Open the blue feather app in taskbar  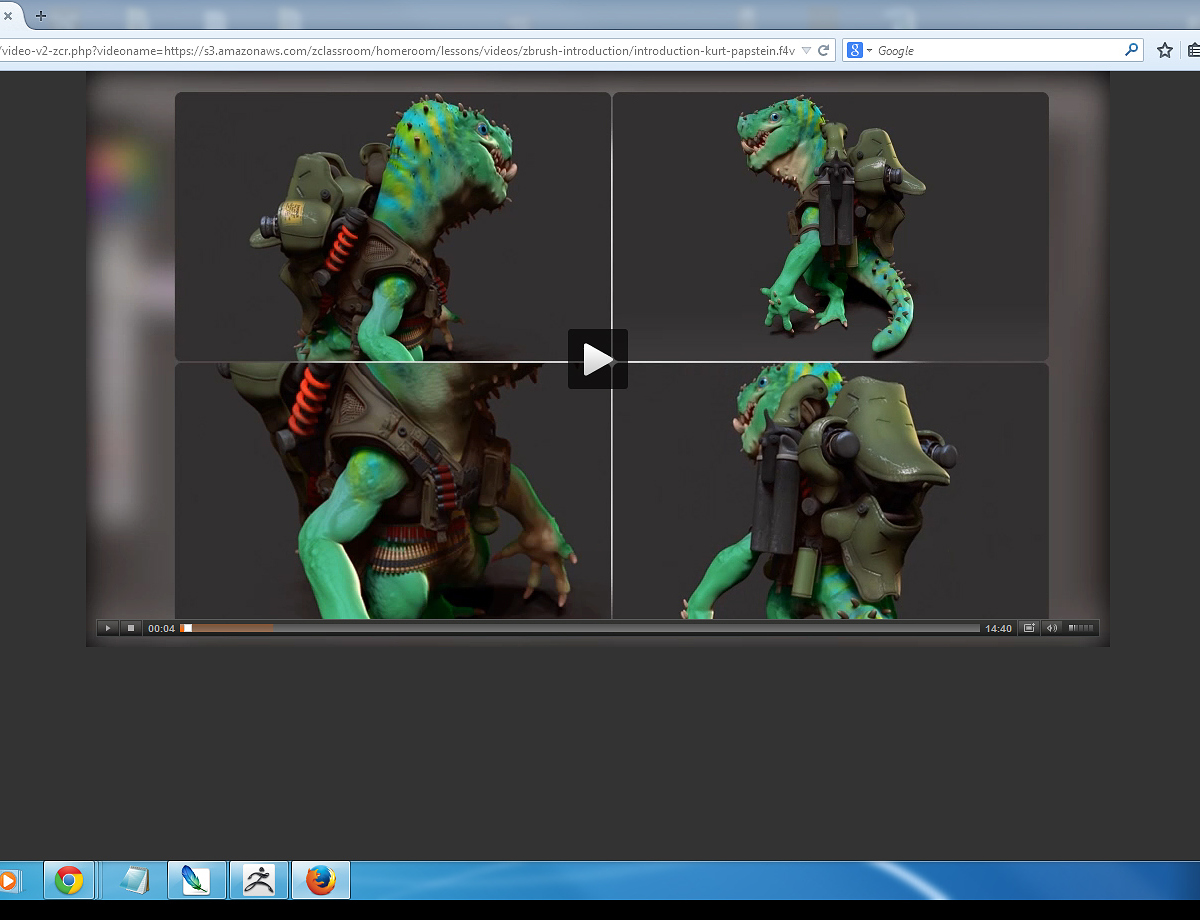click(196, 880)
